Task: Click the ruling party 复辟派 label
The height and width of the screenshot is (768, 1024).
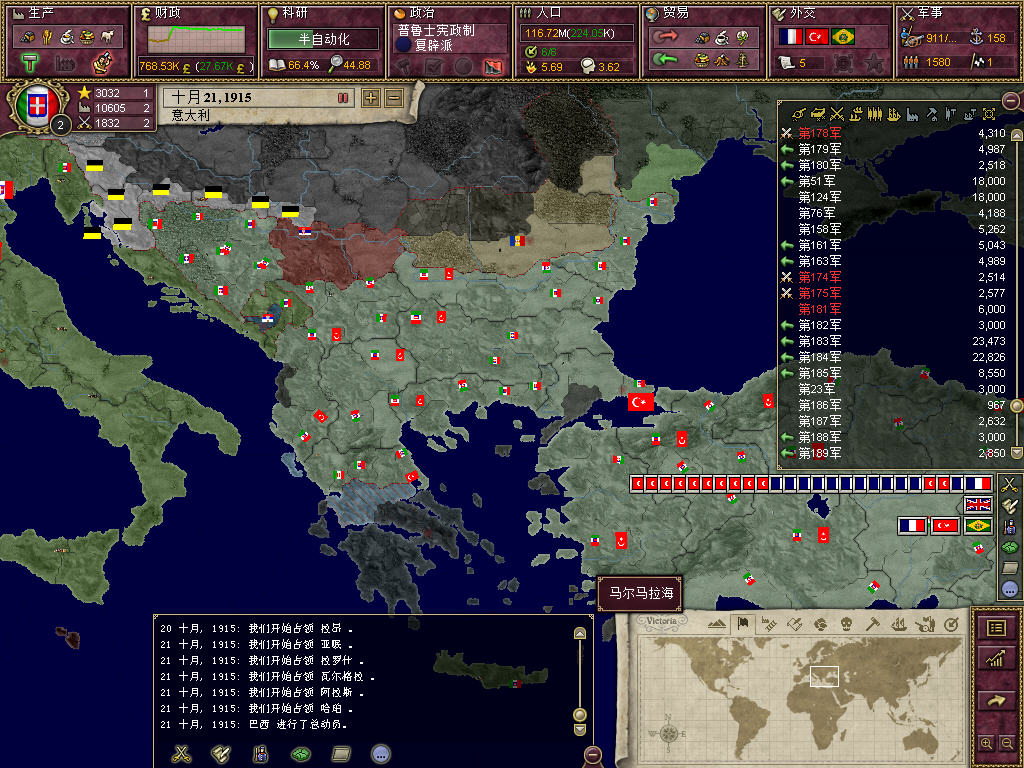Action: (x=434, y=45)
